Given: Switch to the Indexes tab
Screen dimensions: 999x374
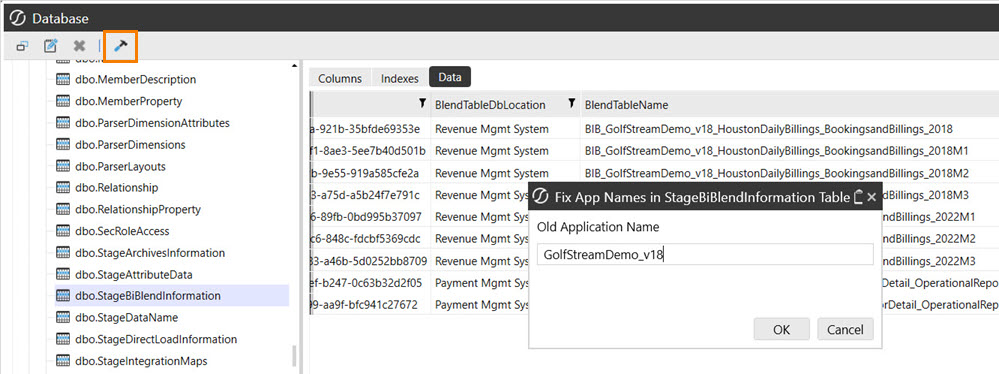Looking at the screenshot, I should pos(399,78).
